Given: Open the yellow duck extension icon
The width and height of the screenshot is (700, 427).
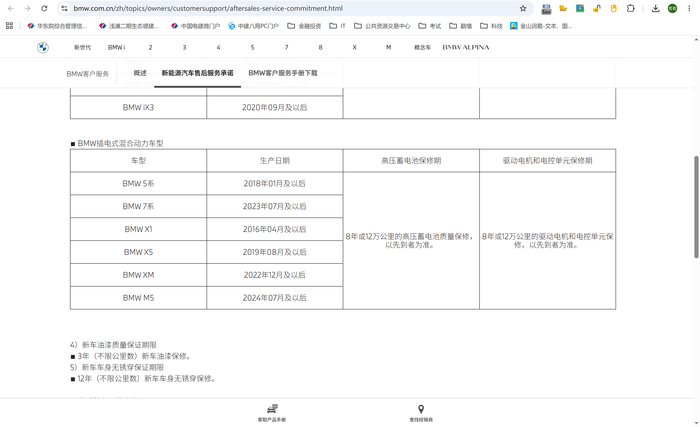Looking at the screenshot, I should pyautogui.click(x=563, y=8).
